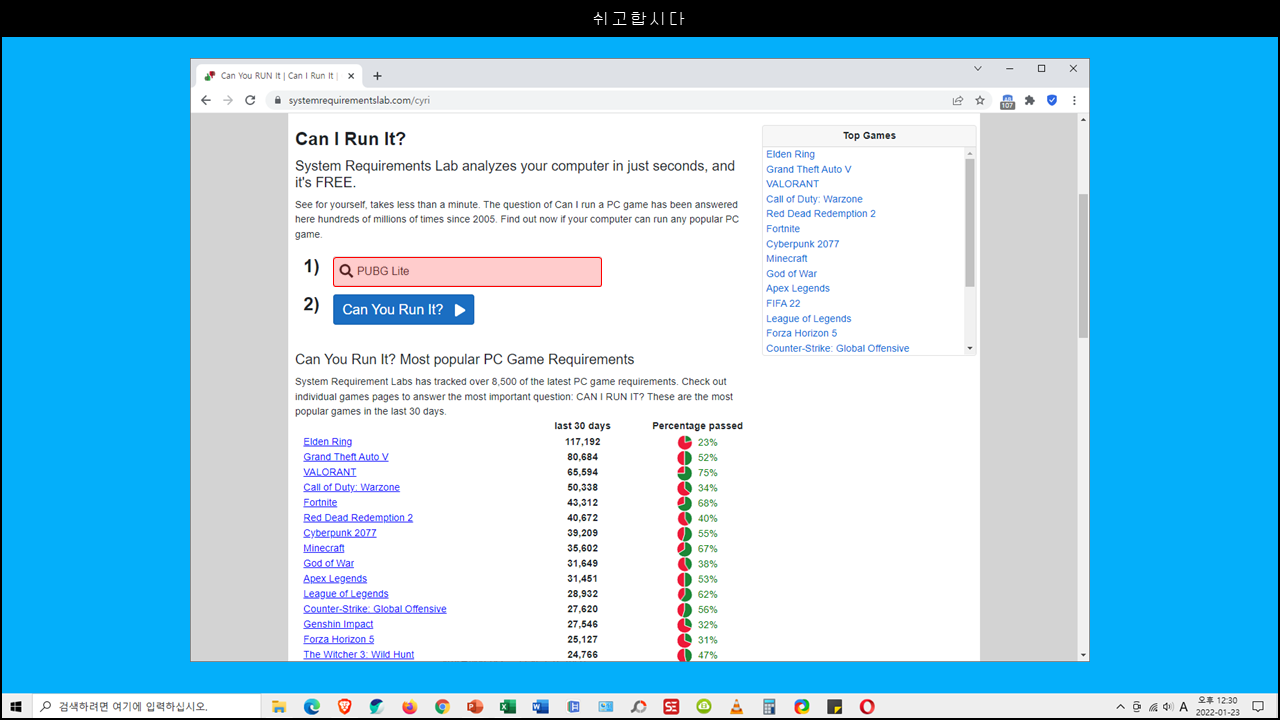Click the Top Games list scrollbar thumb
Image resolution: width=1280 pixels, height=720 pixels.
click(x=969, y=222)
